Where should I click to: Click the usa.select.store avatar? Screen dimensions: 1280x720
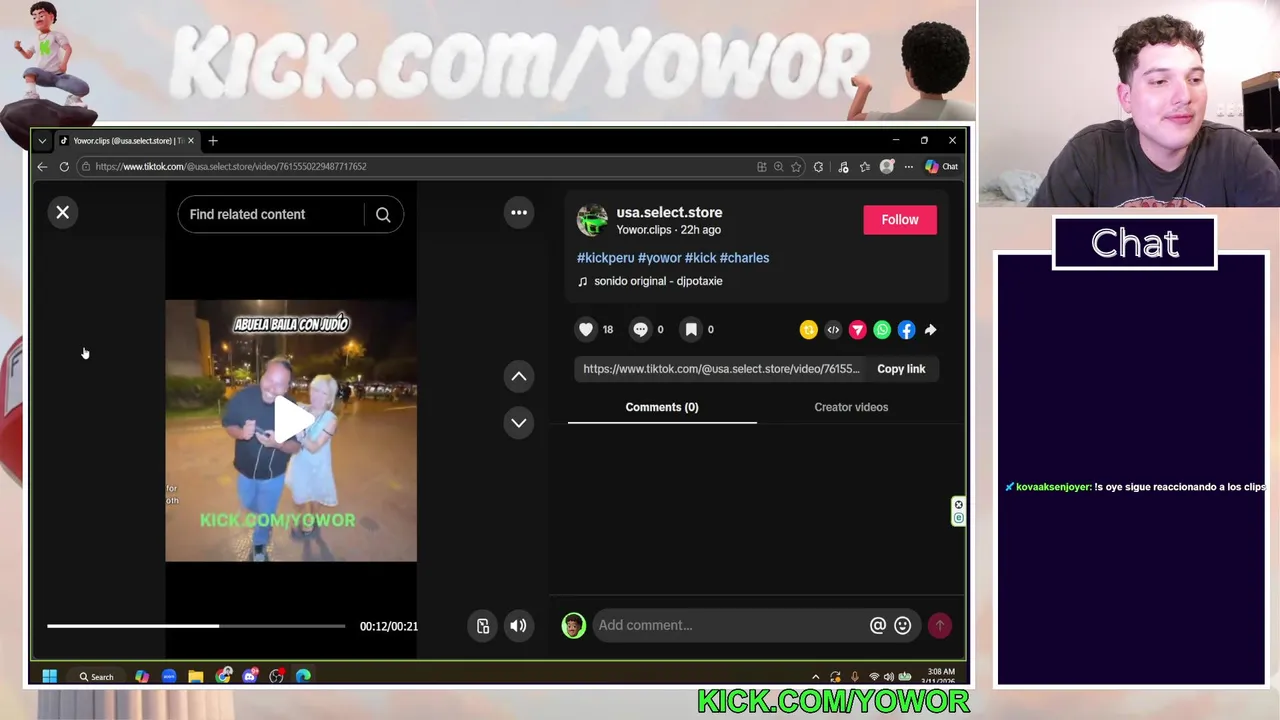coord(592,220)
